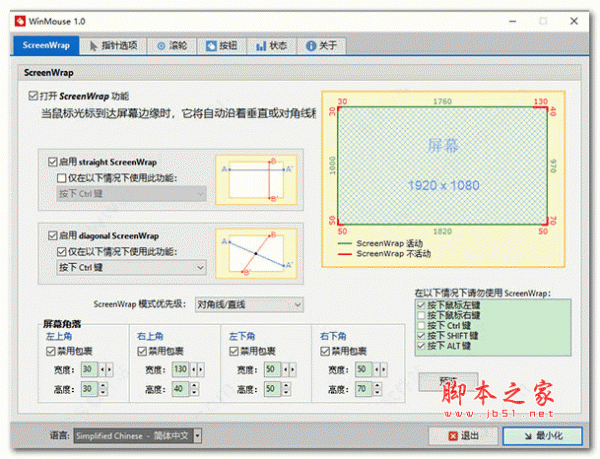Adjust 左上角 height spinner
The height and width of the screenshot is (459, 600).
tap(103, 389)
